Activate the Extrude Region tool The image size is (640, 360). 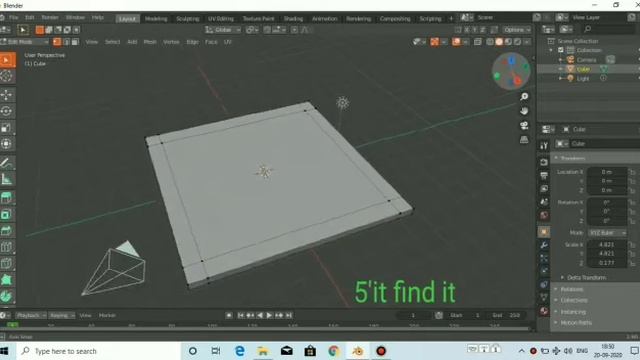click(7, 198)
